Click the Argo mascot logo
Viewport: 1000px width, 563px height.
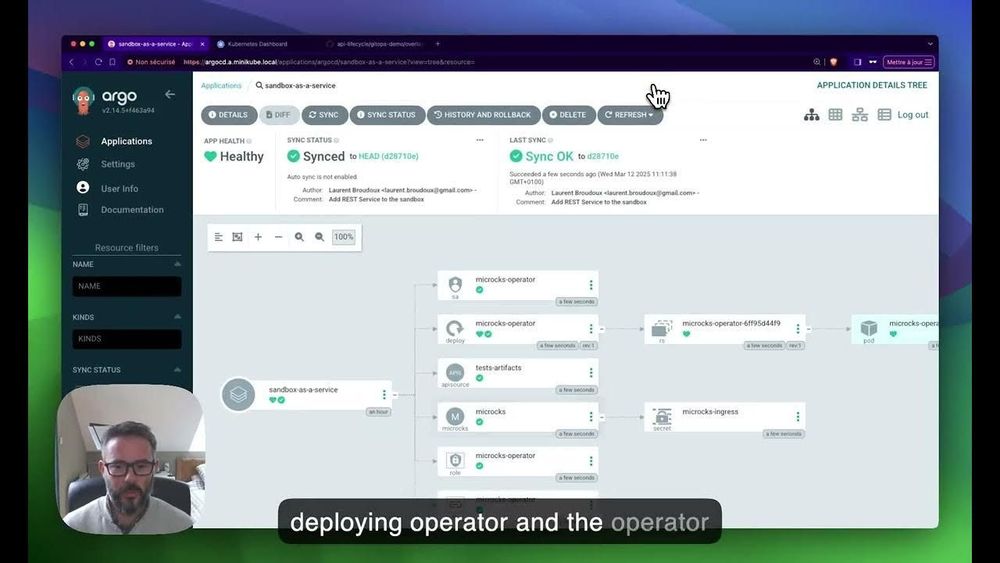point(83,101)
